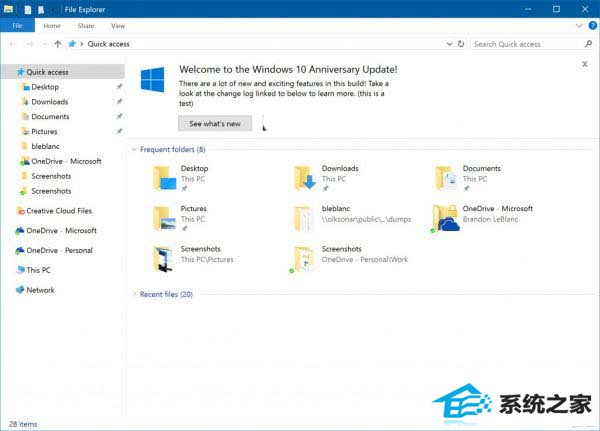Open OneDrive - Personal in sidebar

coord(59,250)
